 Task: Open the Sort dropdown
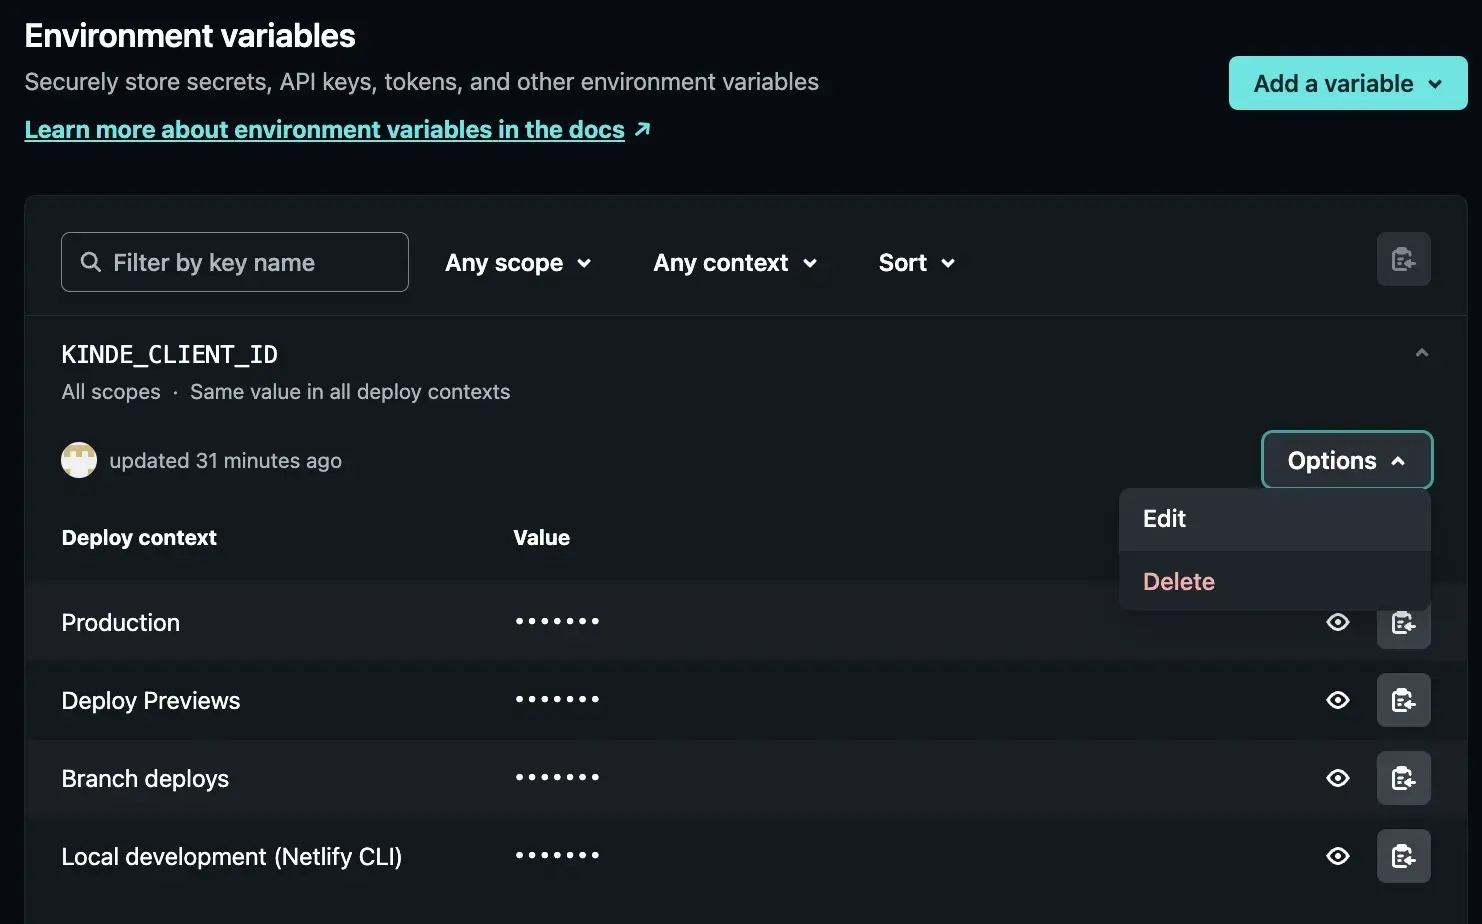pyautogui.click(x=914, y=262)
